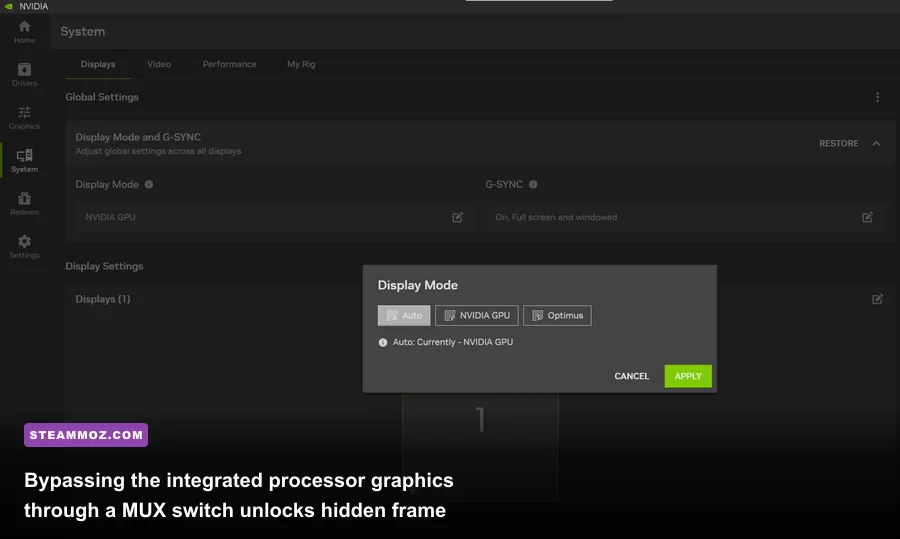Go to Home in the sidebar
The width and height of the screenshot is (900, 539).
point(24,32)
